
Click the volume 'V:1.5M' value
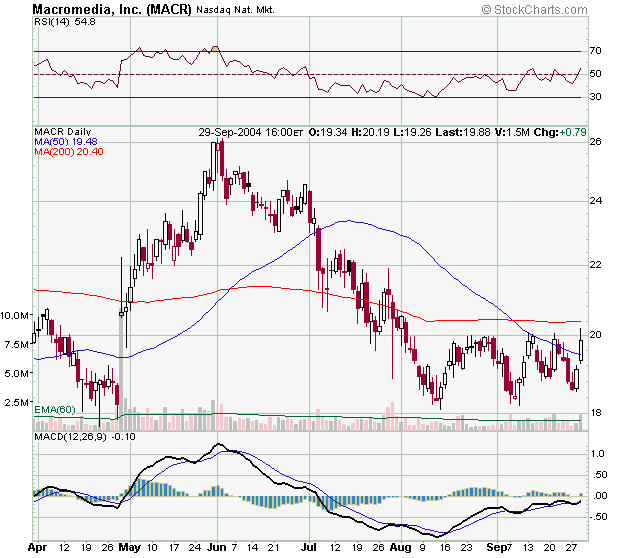coord(512,132)
